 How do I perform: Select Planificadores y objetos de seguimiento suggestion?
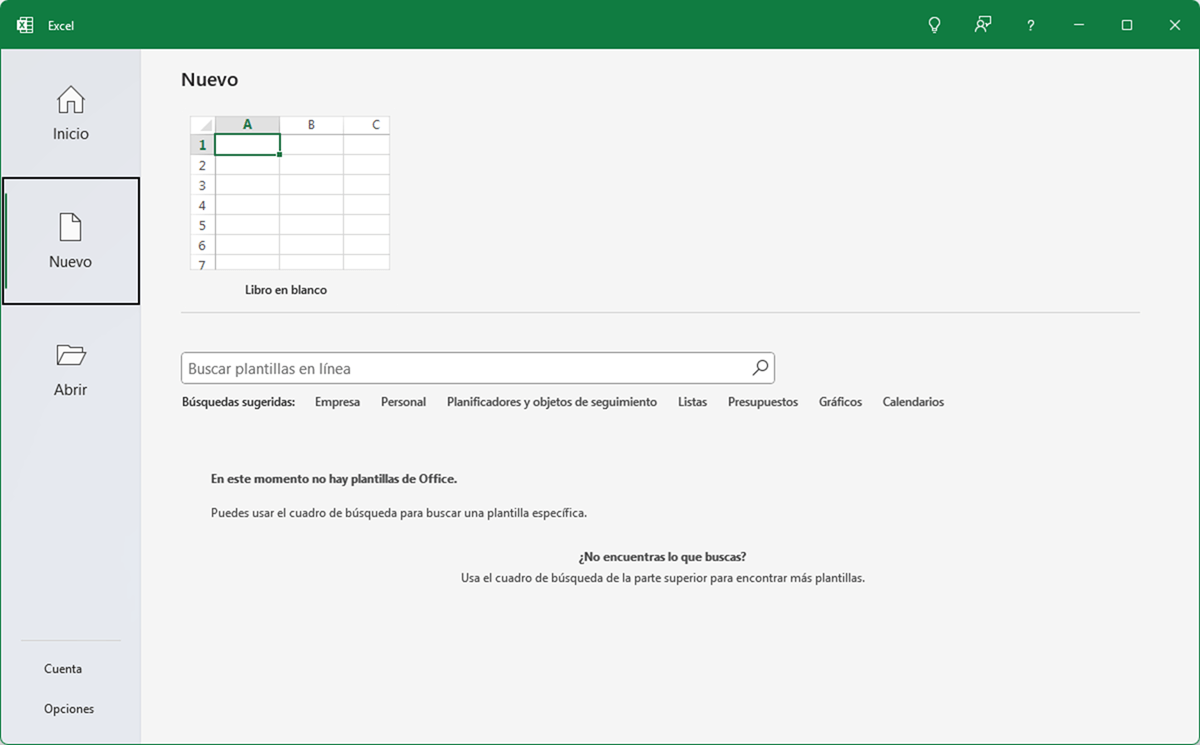(x=552, y=402)
